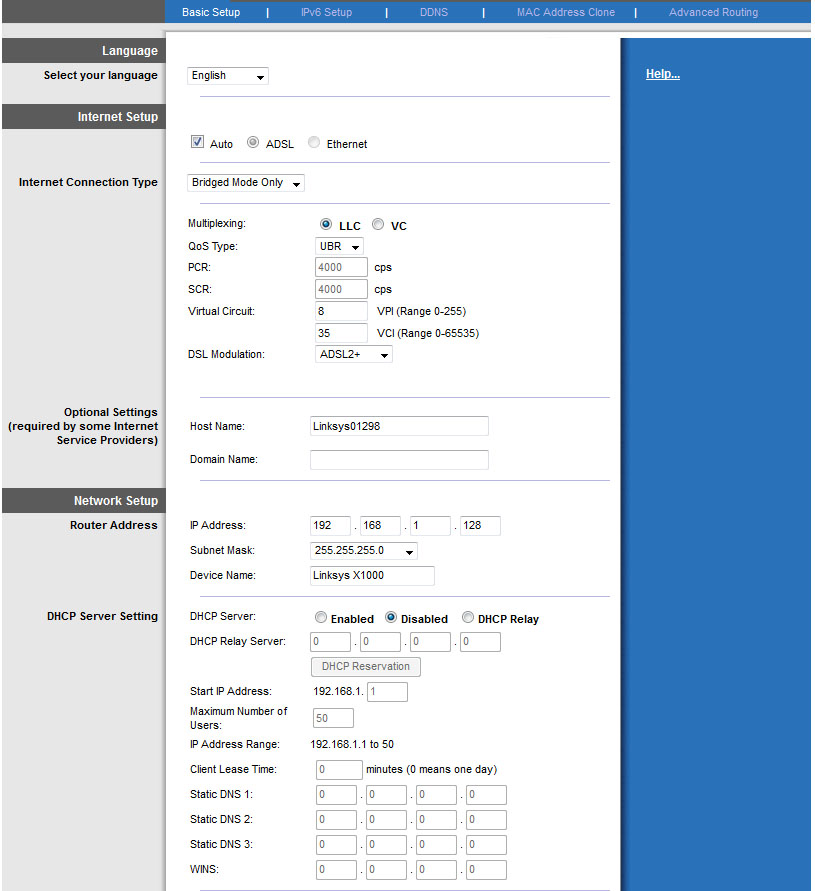Open the Internet Connection Type dropdown
Screen dimensions: 815x891
pyautogui.click(x=246, y=183)
